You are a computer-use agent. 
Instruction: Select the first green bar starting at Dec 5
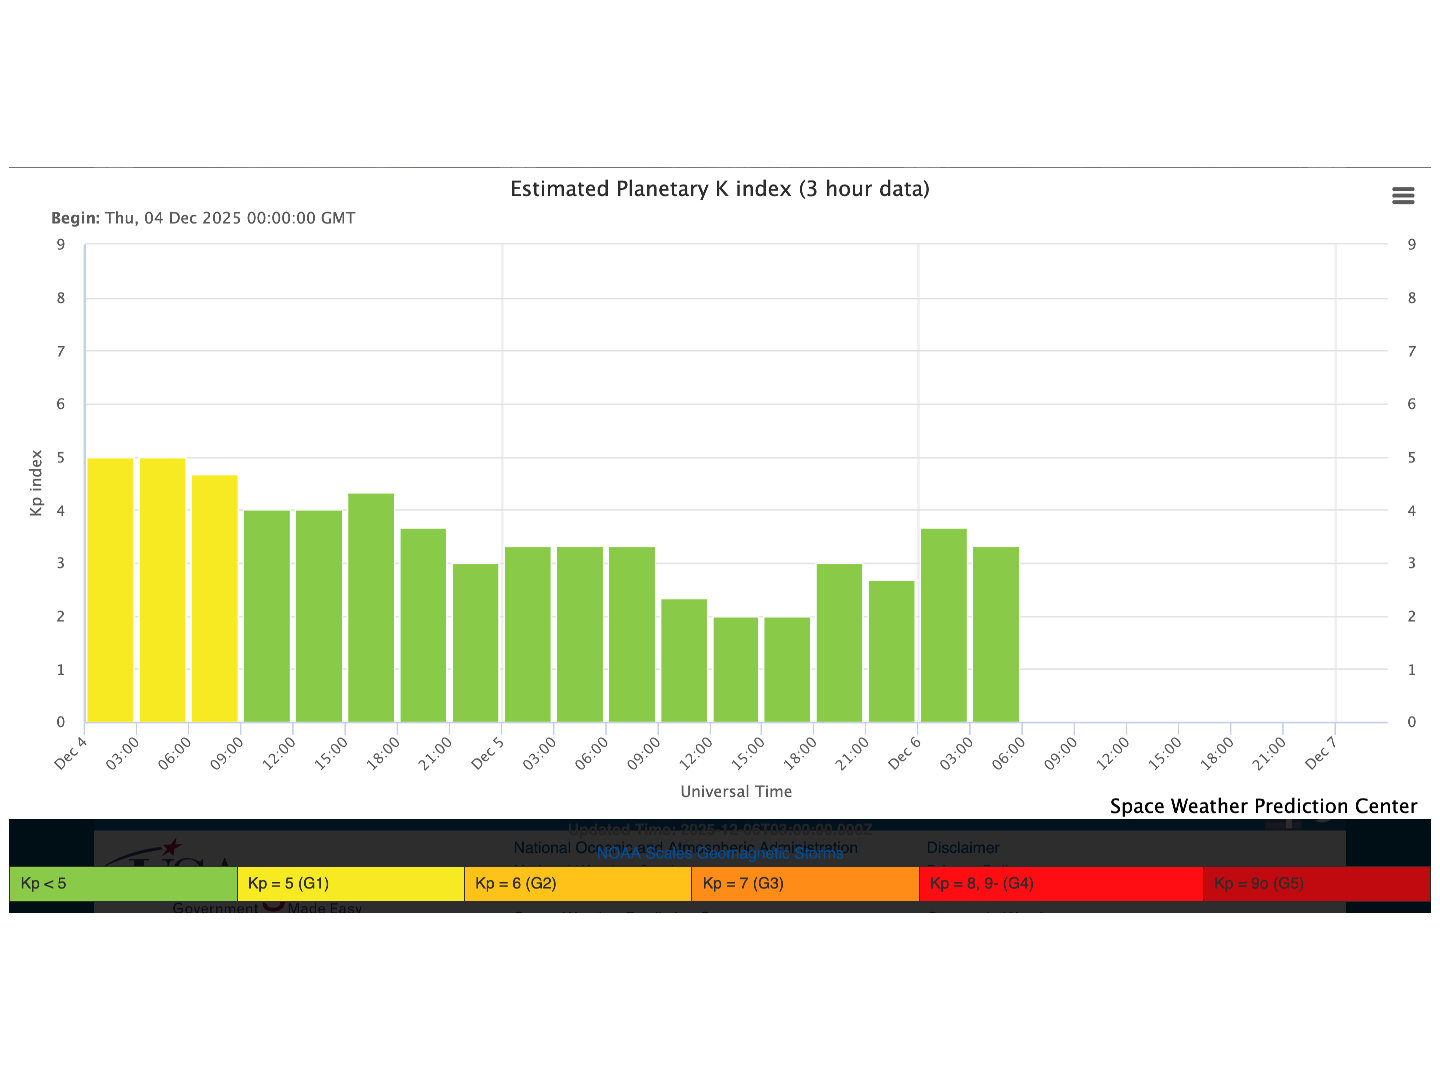tap(527, 634)
